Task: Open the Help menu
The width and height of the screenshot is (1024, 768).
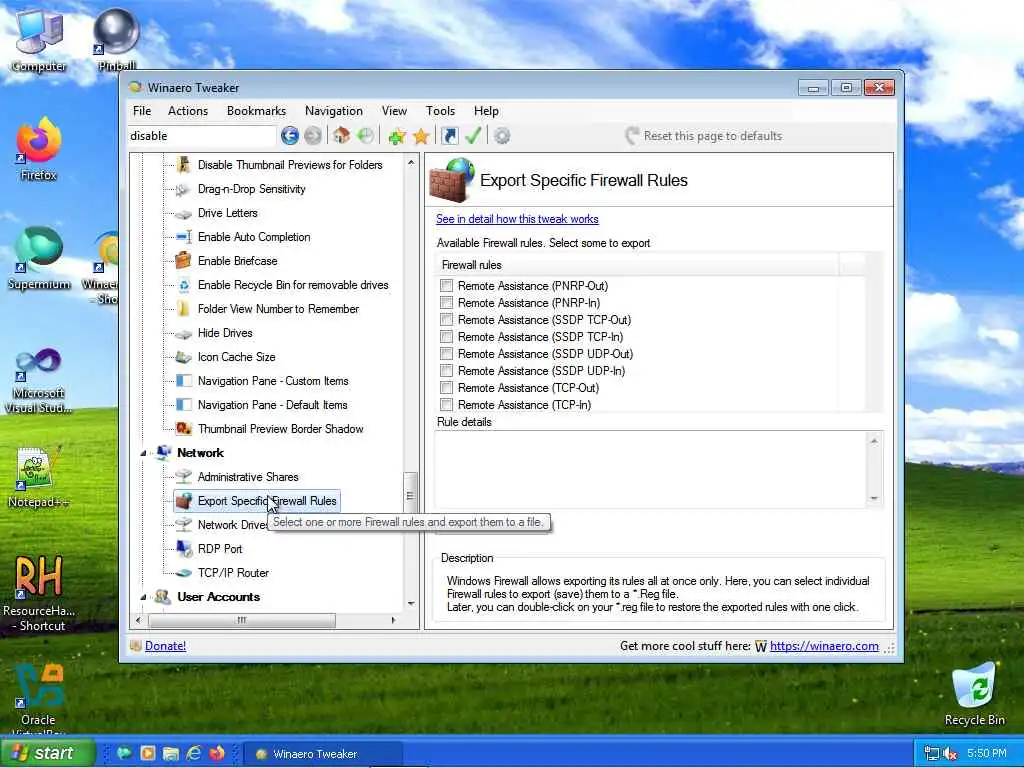Action: 486,111
